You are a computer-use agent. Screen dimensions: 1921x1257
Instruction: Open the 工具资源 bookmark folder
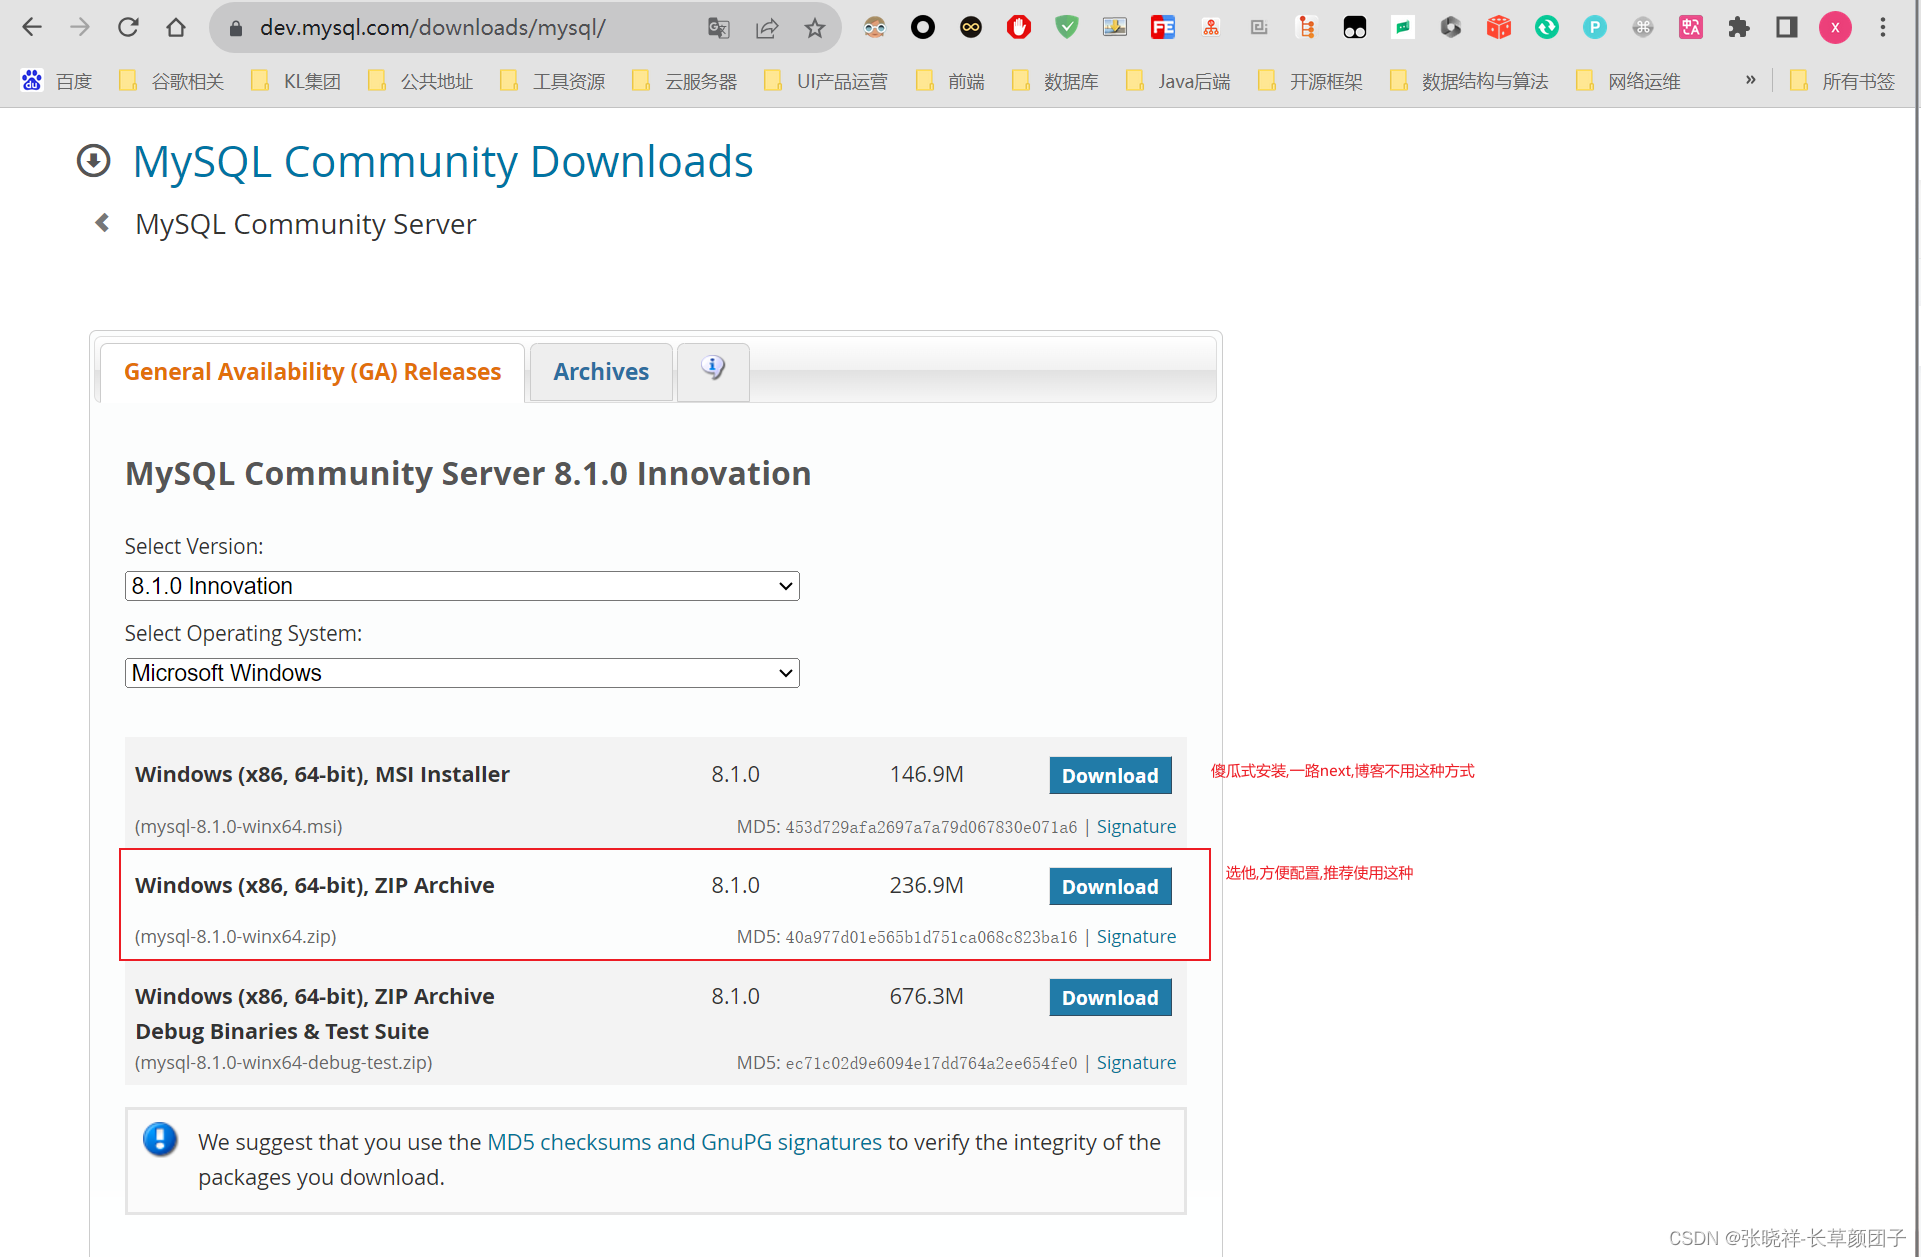(552, 81)
